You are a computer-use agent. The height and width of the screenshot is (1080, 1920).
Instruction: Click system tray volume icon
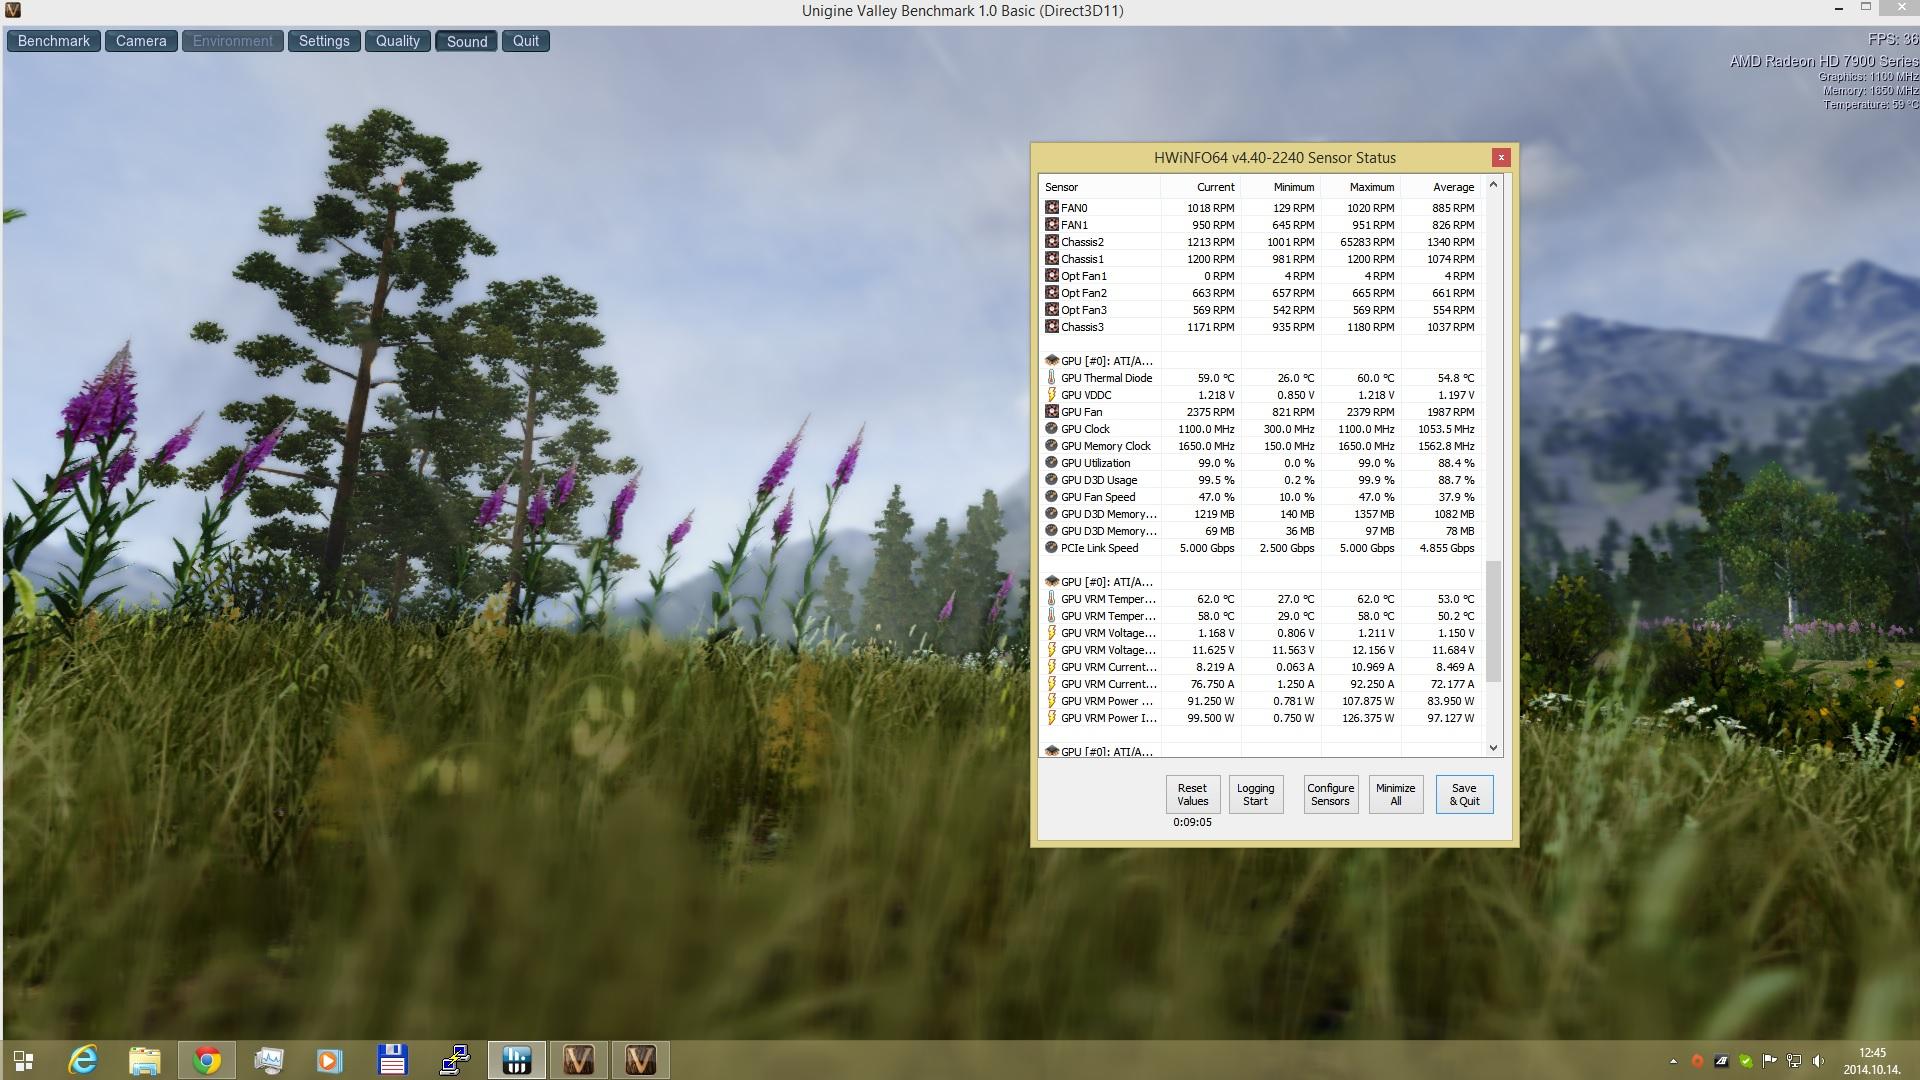1818,1061
